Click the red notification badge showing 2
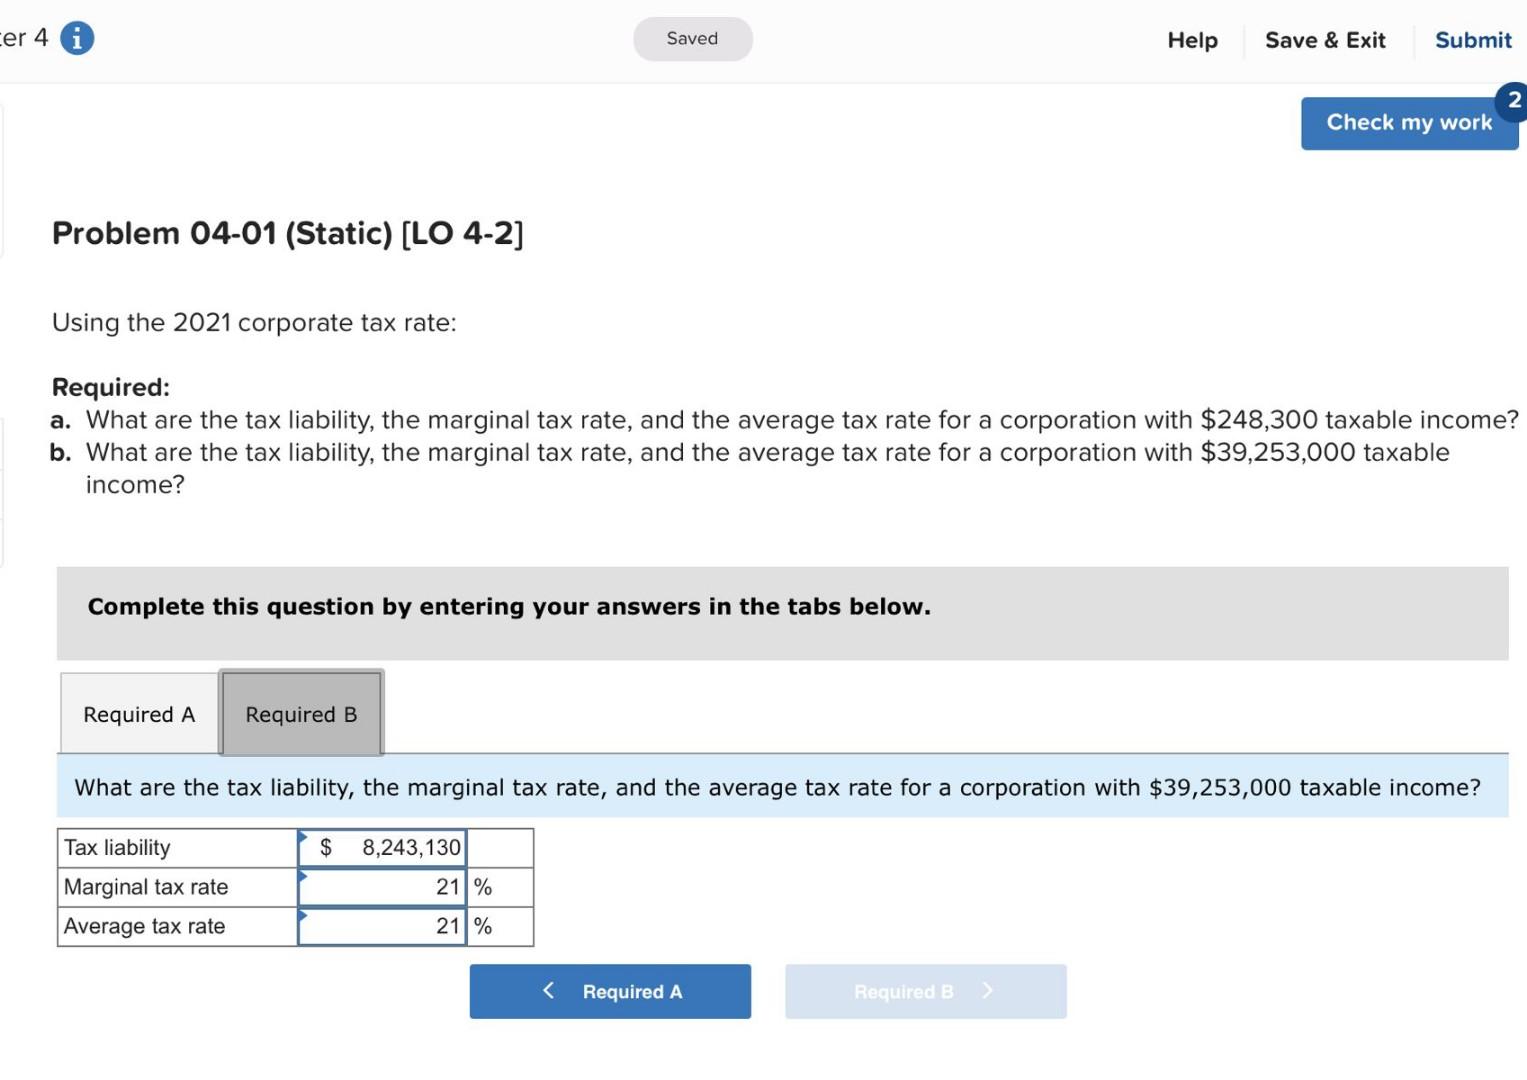The height and width of the screenshot is (1080, 1527). point(1513,101)
